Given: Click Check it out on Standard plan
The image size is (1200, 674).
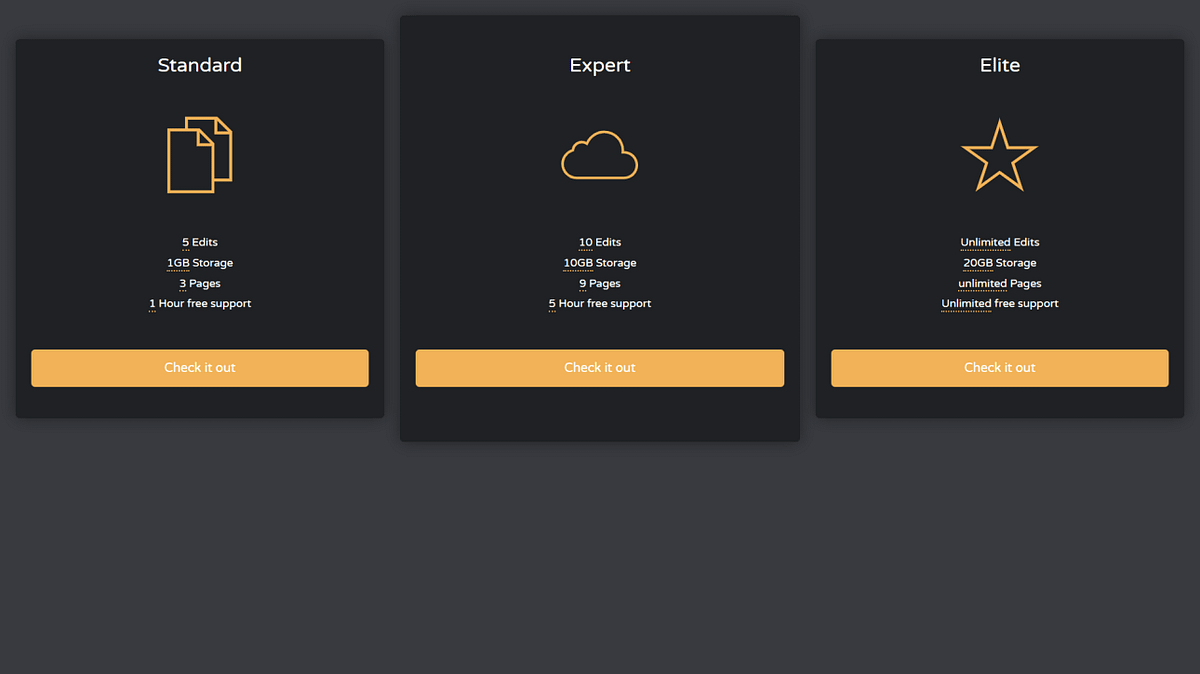Looking at the screenshot, I should [199, 368].
